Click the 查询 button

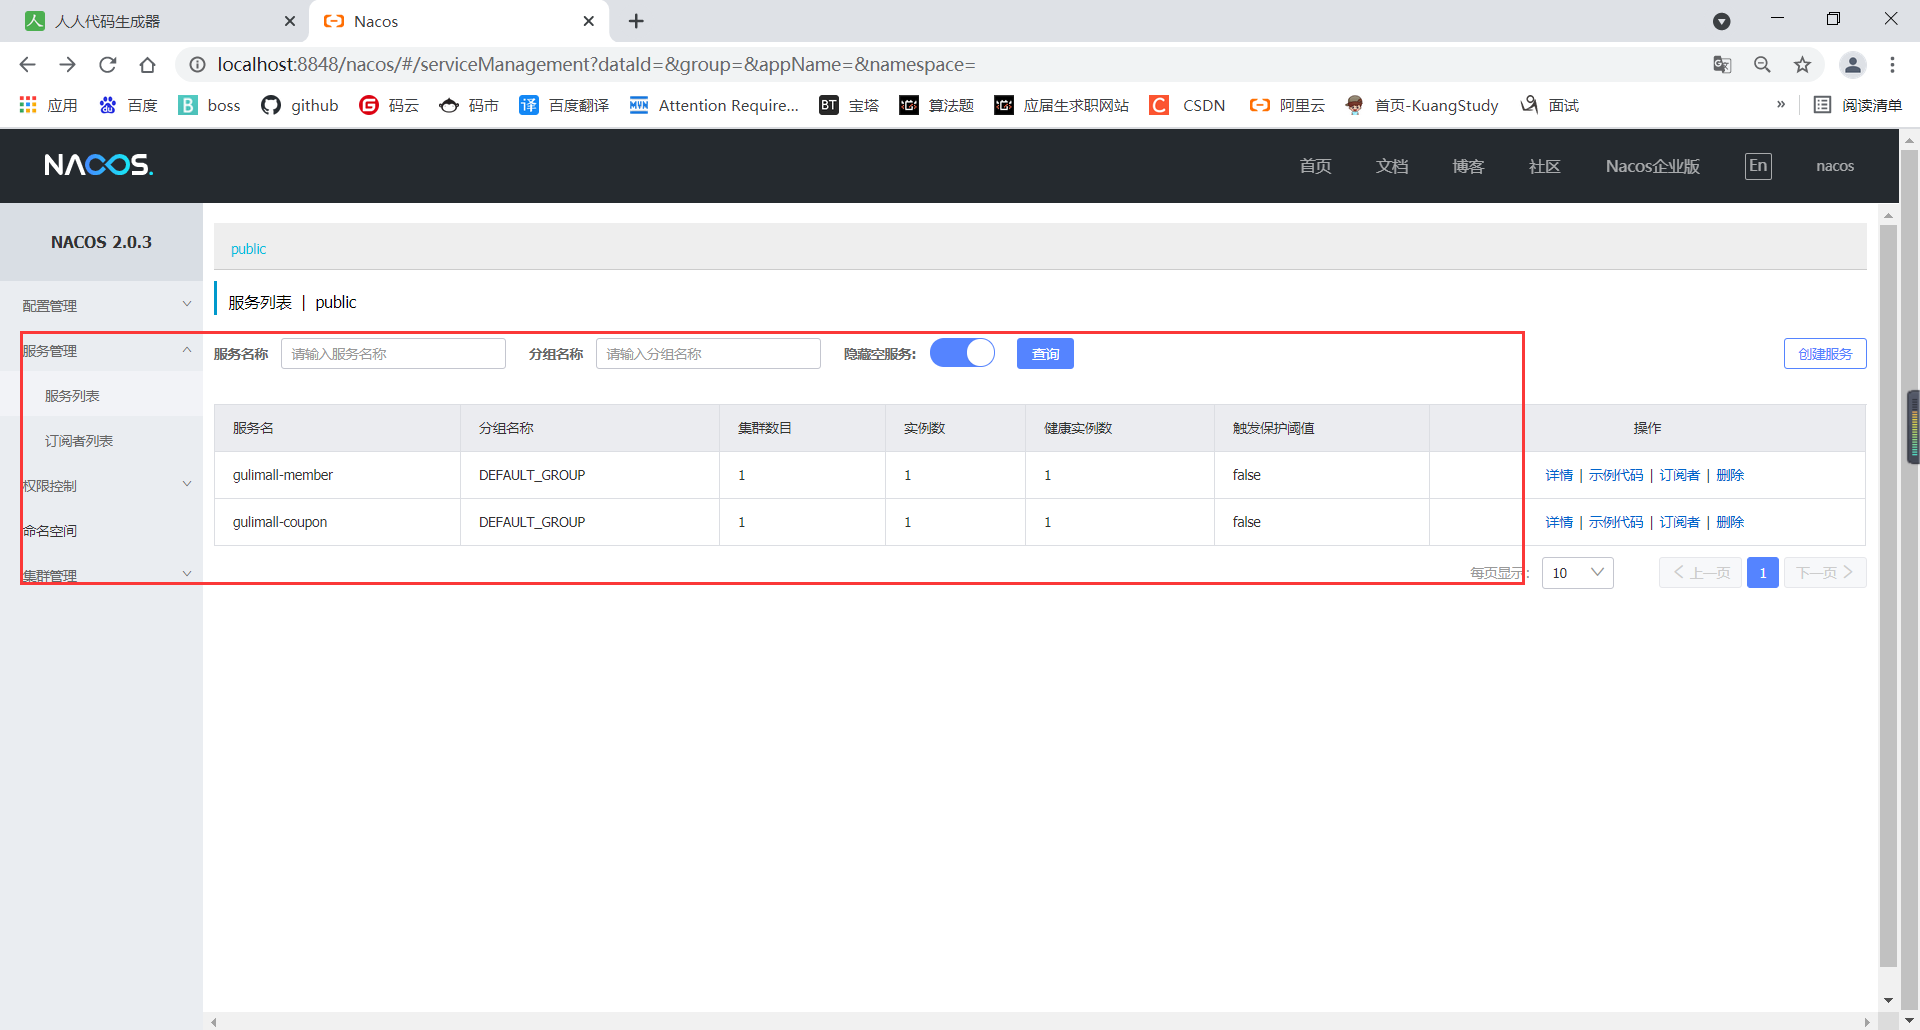1045,354
